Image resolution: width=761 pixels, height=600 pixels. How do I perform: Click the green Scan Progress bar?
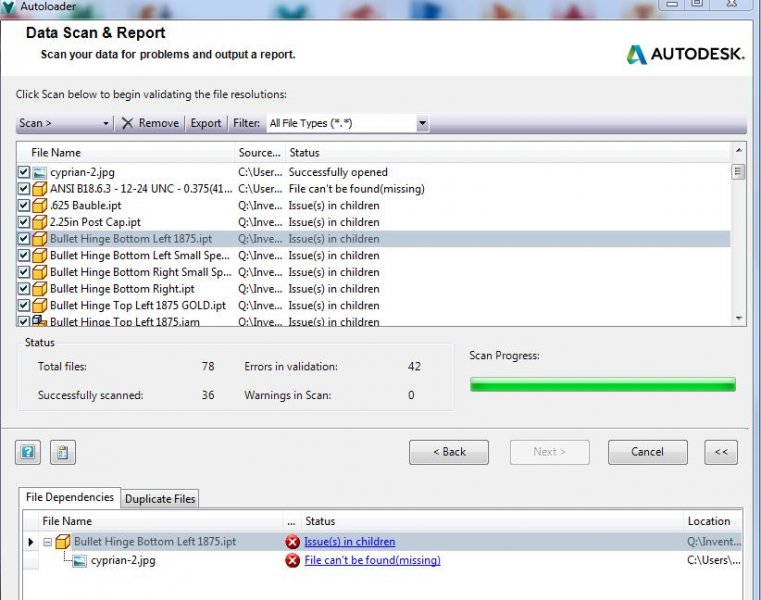[x=603, y=385]
